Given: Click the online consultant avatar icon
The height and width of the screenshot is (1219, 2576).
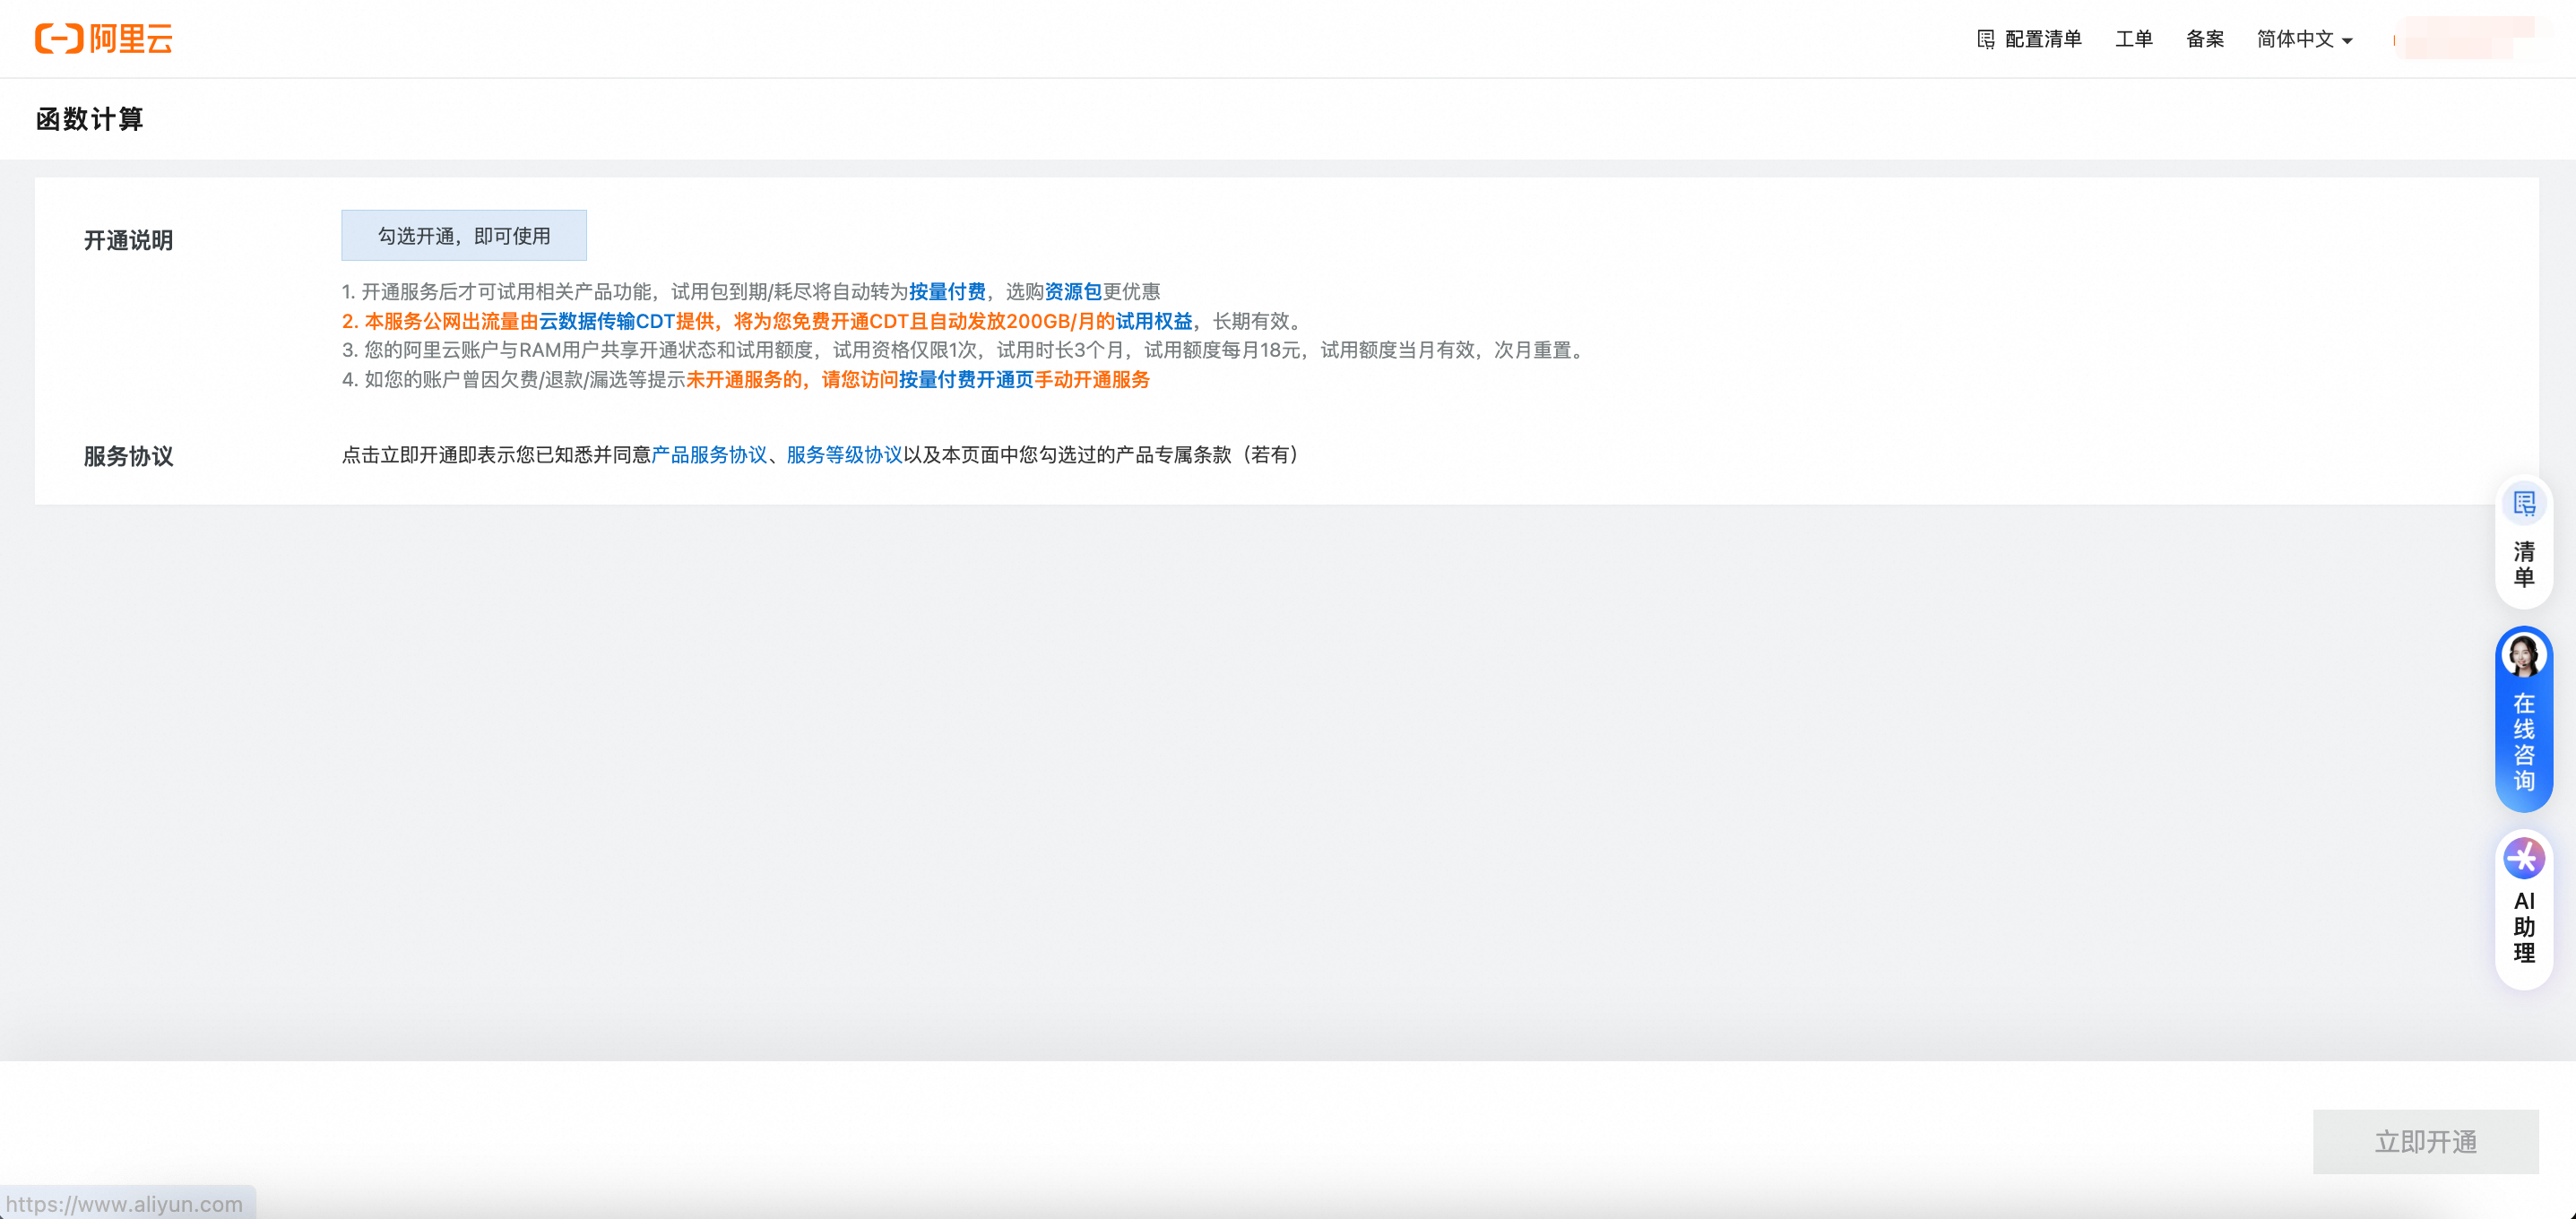Looking at the screenshot, I should tap(2523, 656).
